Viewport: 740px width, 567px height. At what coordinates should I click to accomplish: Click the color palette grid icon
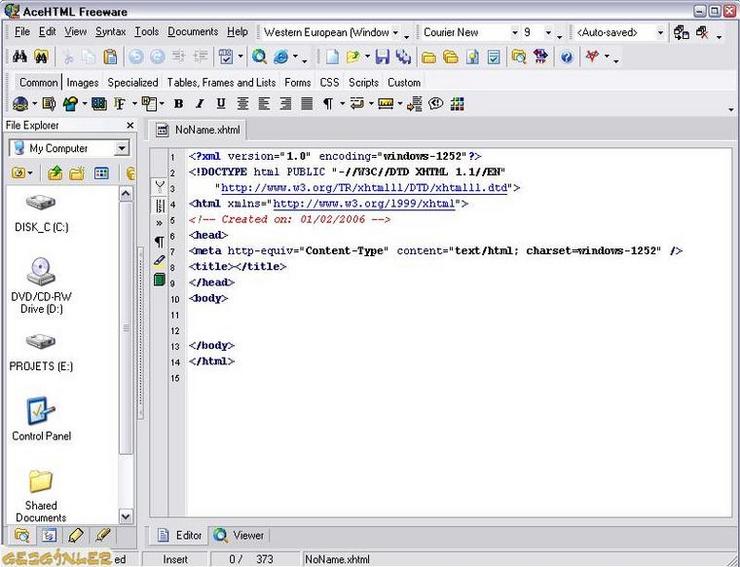tap(457, 103)
